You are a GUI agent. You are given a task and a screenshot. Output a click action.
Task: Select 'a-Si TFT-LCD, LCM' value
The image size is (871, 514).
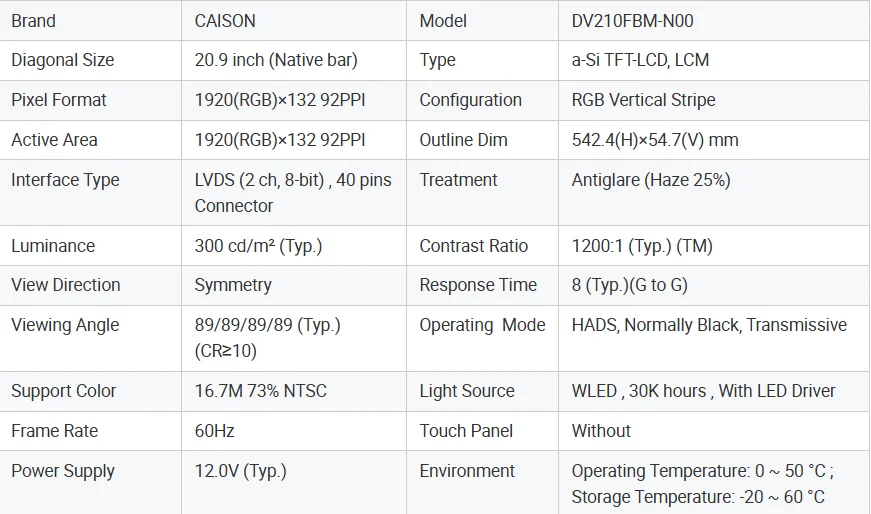pyautogui.click(x=640, y=60)
